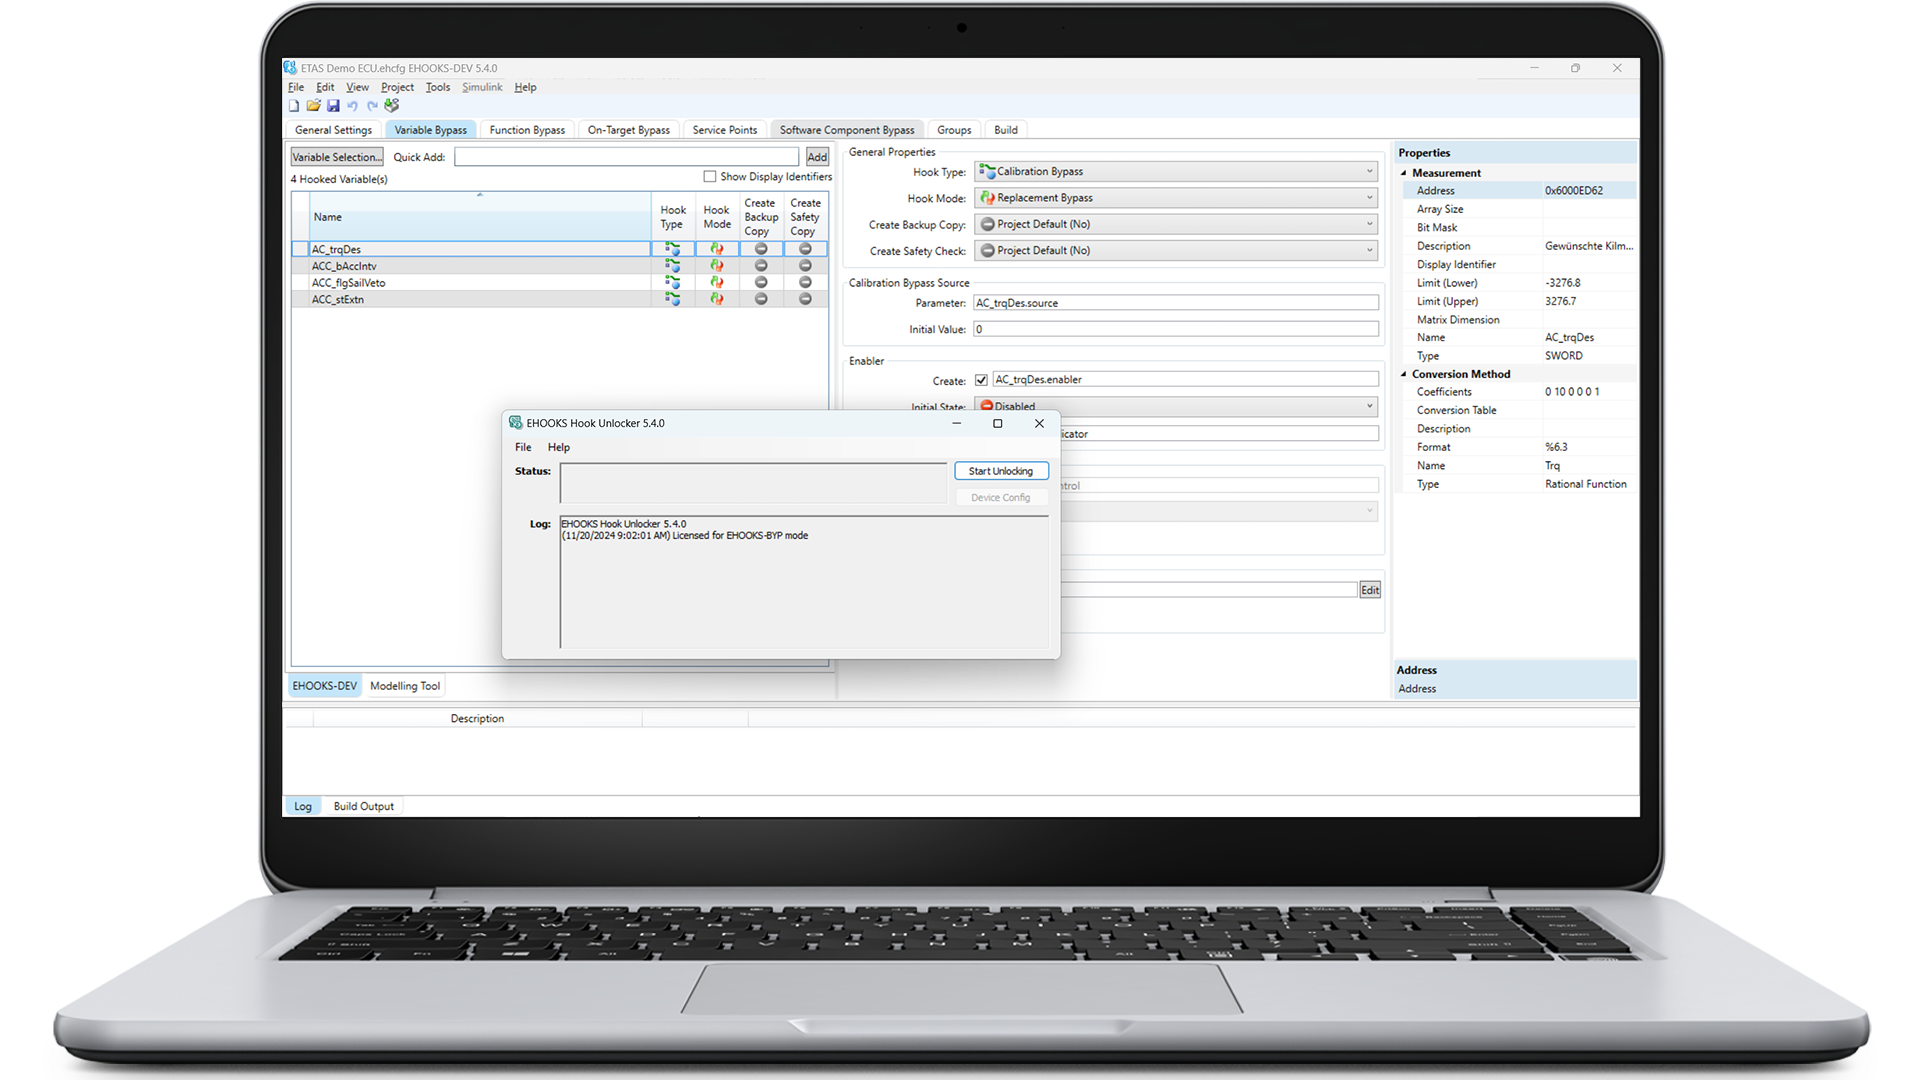Click the Hook Mode icon for AC_trqDes
The image size is (1920, 1080).
pyautogui.click(x=717, y=249)
